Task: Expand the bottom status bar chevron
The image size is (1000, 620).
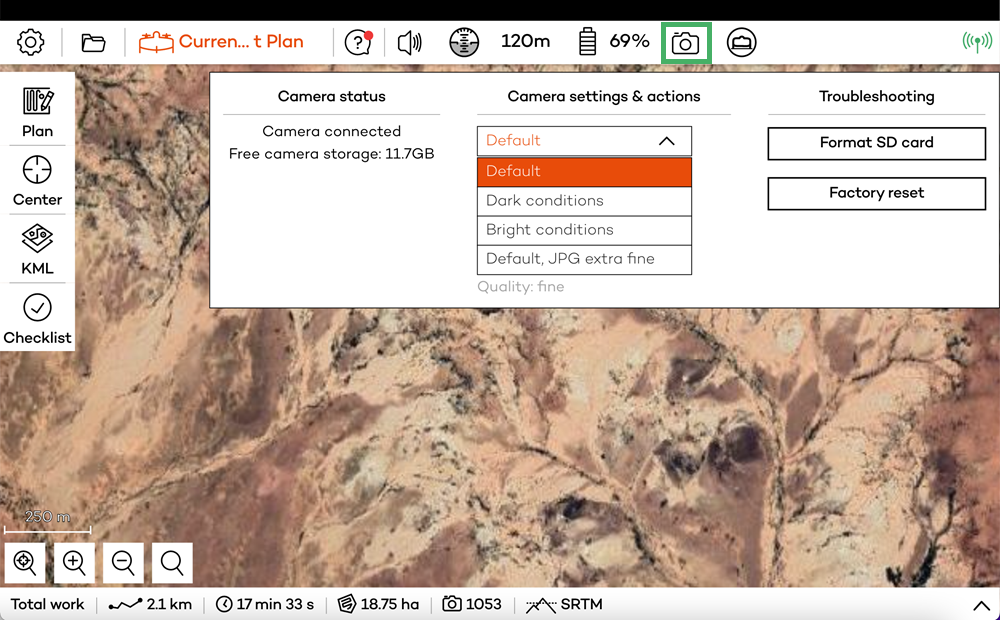Action: (980, 605)
